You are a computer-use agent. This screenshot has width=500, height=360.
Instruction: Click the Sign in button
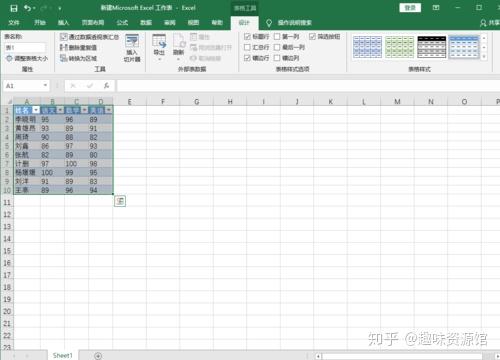(x=410, y=8)
